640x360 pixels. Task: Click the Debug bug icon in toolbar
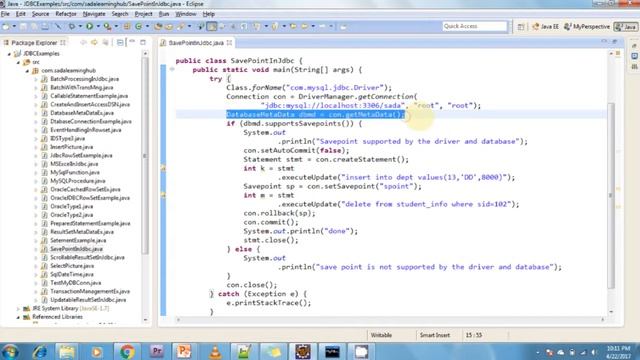(x=72, y=27)
